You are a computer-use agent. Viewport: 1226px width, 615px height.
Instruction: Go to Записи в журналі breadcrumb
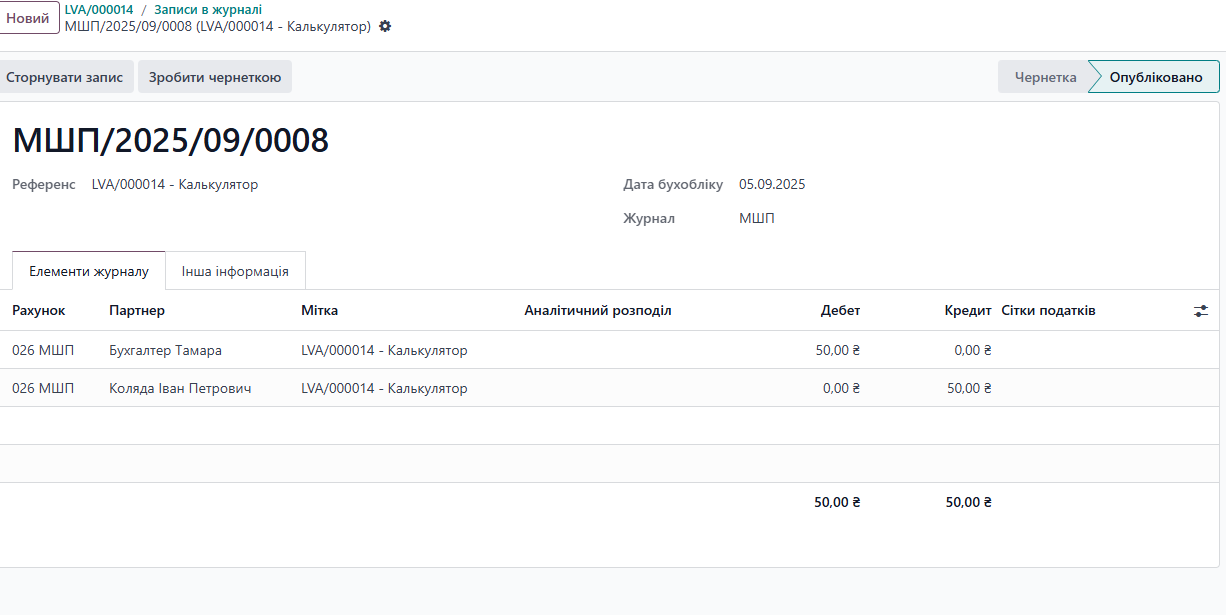[x=208, y=10]
